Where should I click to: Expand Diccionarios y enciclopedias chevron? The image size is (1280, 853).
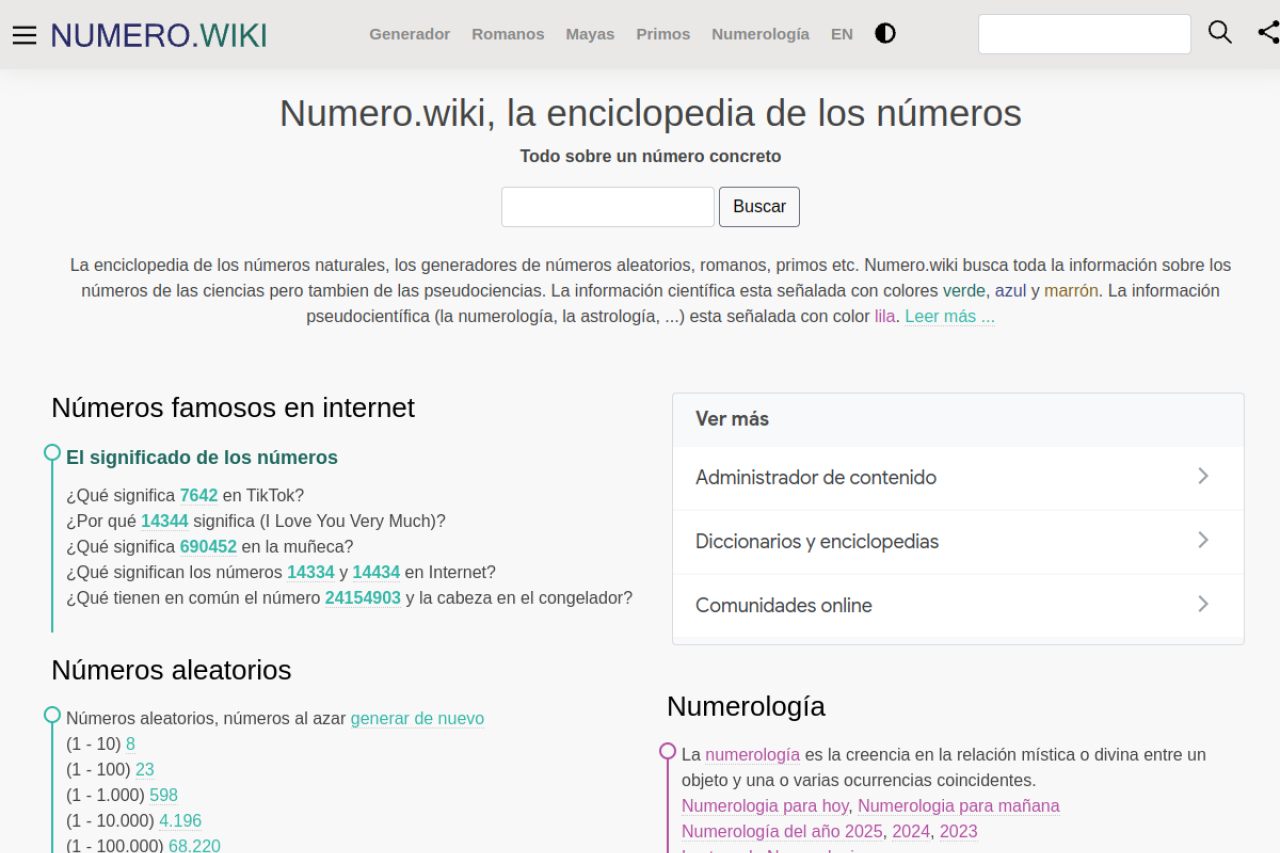tap(1203, 540)
